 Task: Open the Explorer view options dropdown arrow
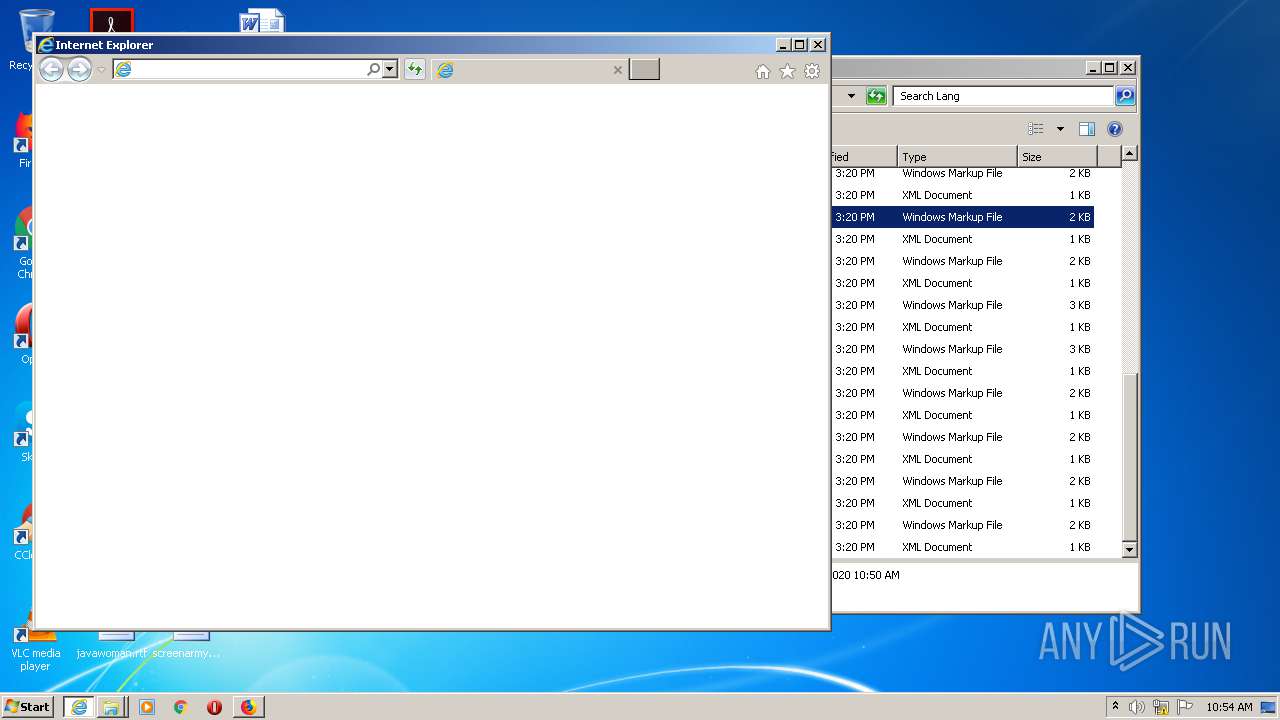click(1060, 129)
